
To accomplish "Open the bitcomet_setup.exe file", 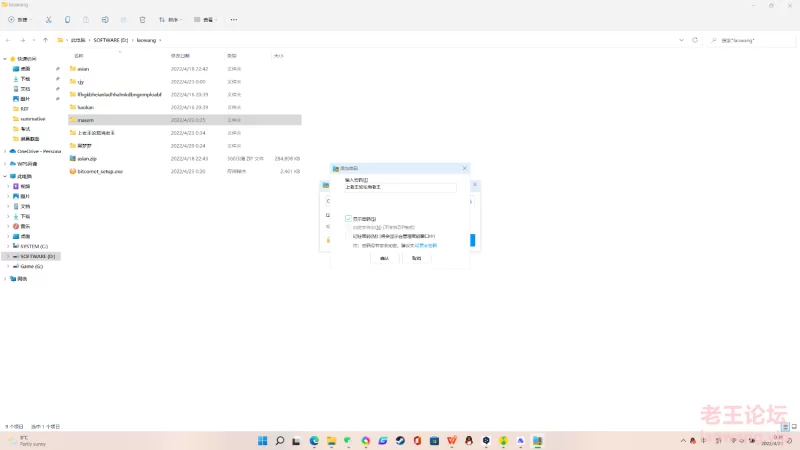I will [x=100, y=171].
